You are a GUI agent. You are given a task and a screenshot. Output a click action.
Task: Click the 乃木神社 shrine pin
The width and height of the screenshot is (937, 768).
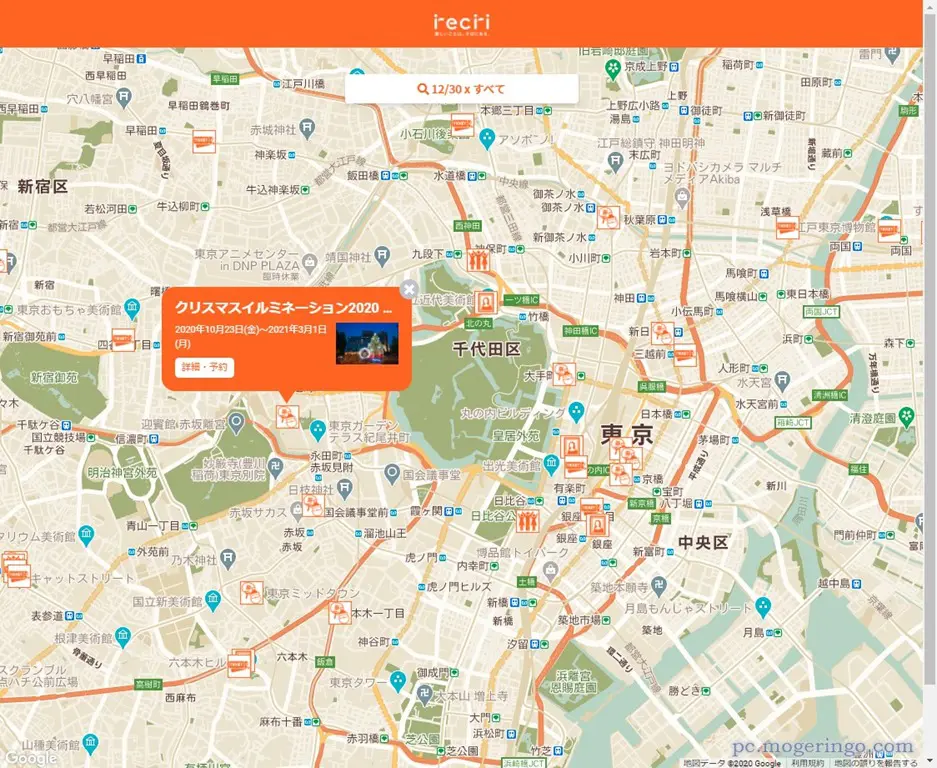pos(228,559)
